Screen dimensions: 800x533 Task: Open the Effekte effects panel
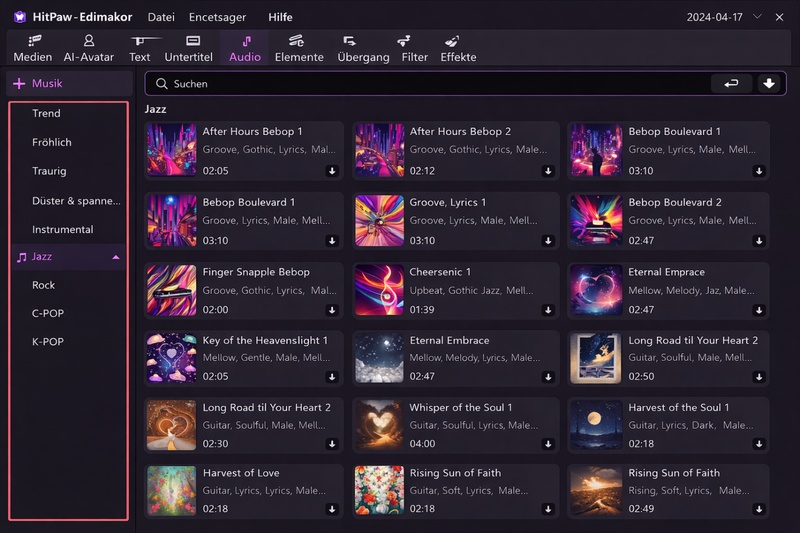pyautogui.click(x=458, y=48)
